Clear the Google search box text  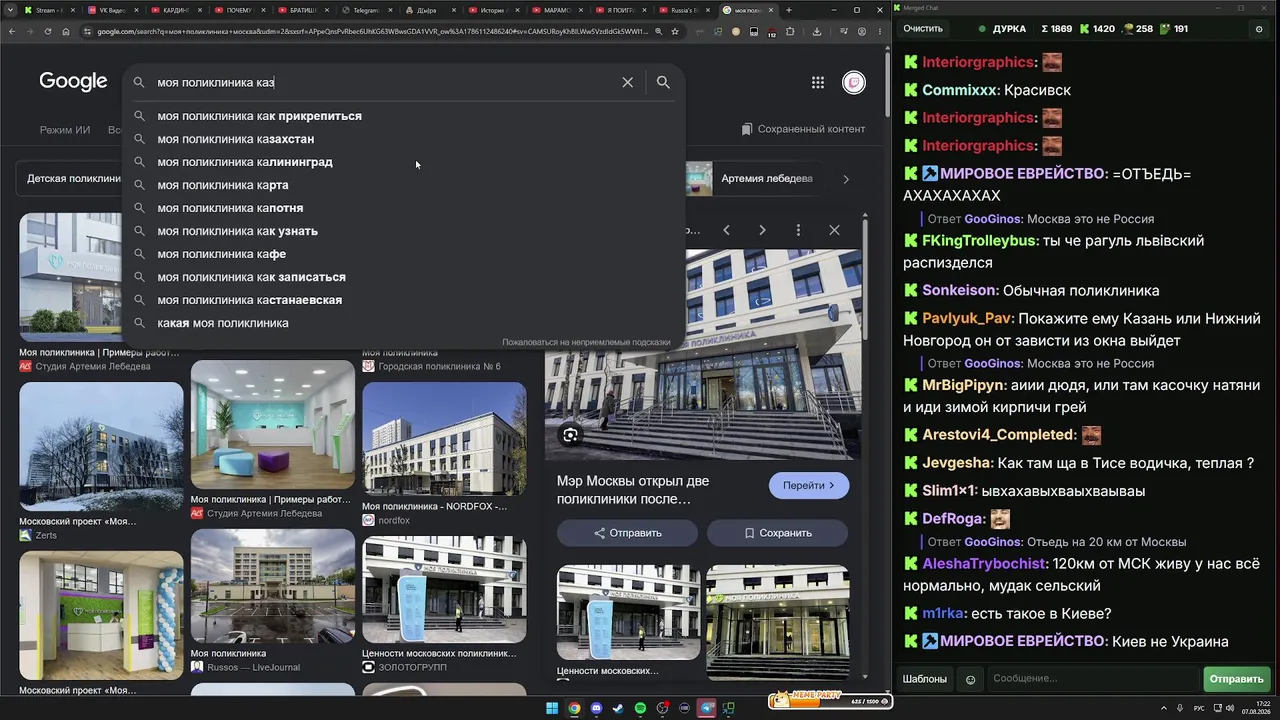point(627,82)
